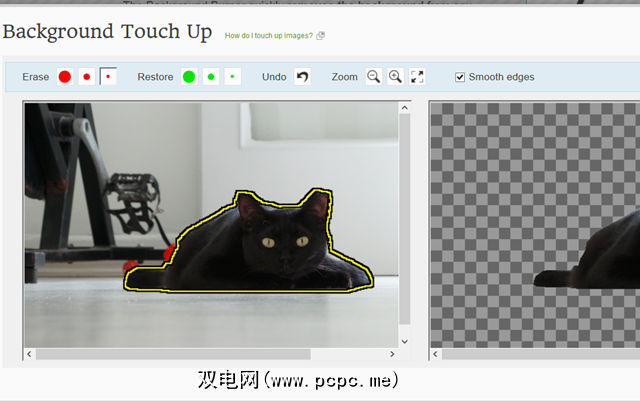640x403 pixels.
Task: Click the left arrow of the preview pane's scrollbar
Action: point(436,354)
